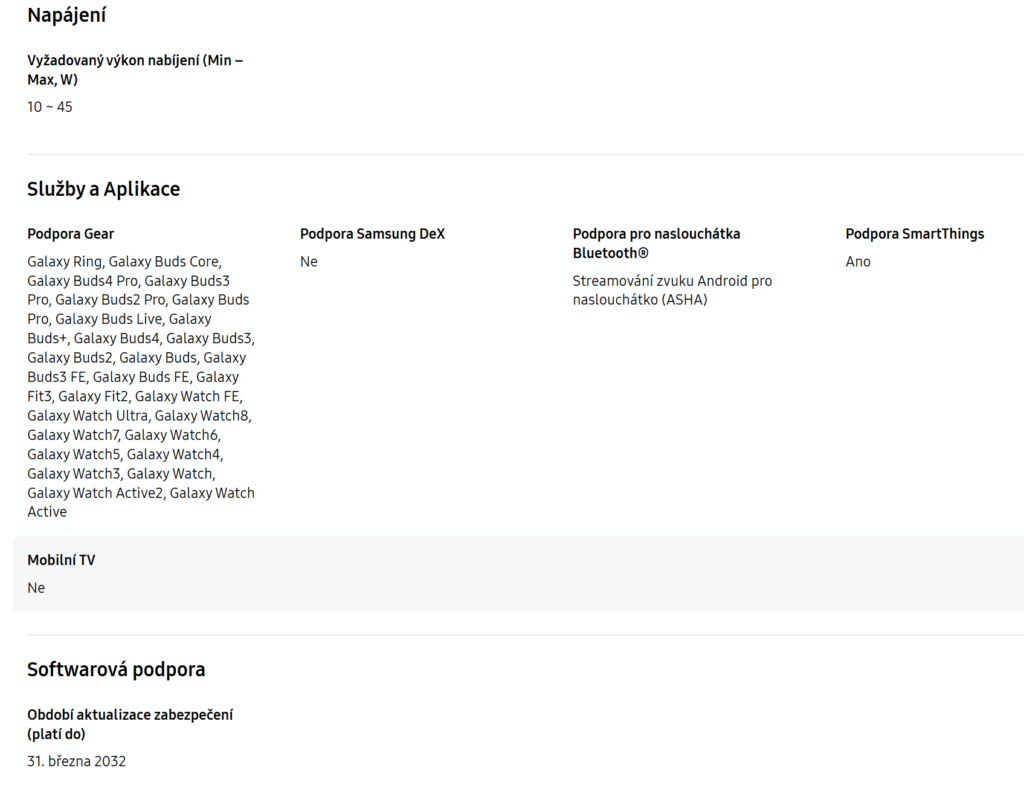Click the Služby a Aplikace heading
This screenshot has width=1024, height=791.
click(x=103, y=189)
